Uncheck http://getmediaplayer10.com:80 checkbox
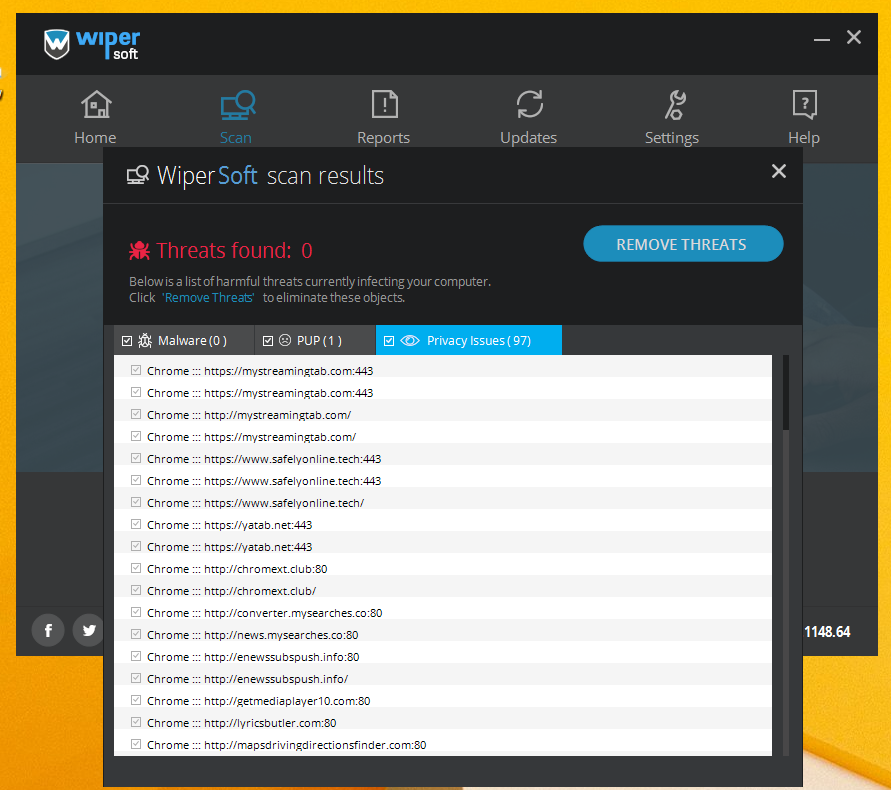The height and width of the screenshot is (790, 891). 136,701
